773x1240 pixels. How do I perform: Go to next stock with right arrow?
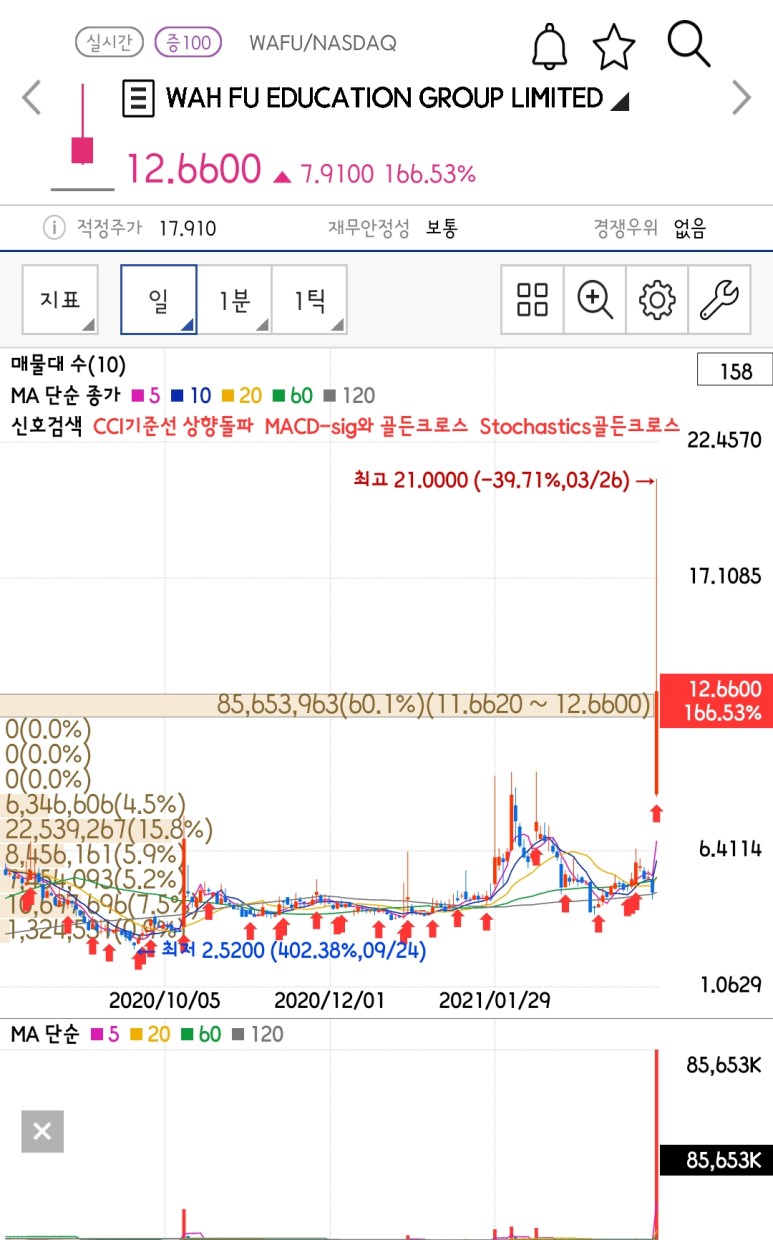(x=741, y=98)
